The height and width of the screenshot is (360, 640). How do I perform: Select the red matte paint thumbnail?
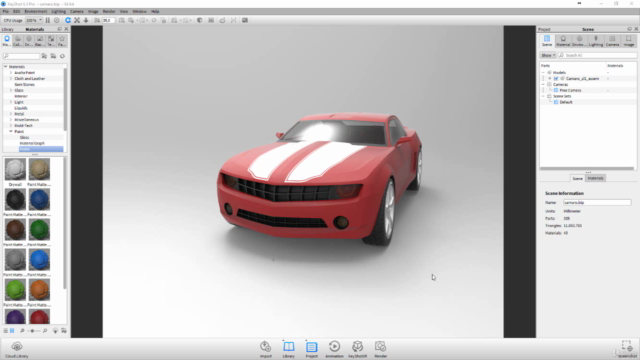(x=39, y=317)
